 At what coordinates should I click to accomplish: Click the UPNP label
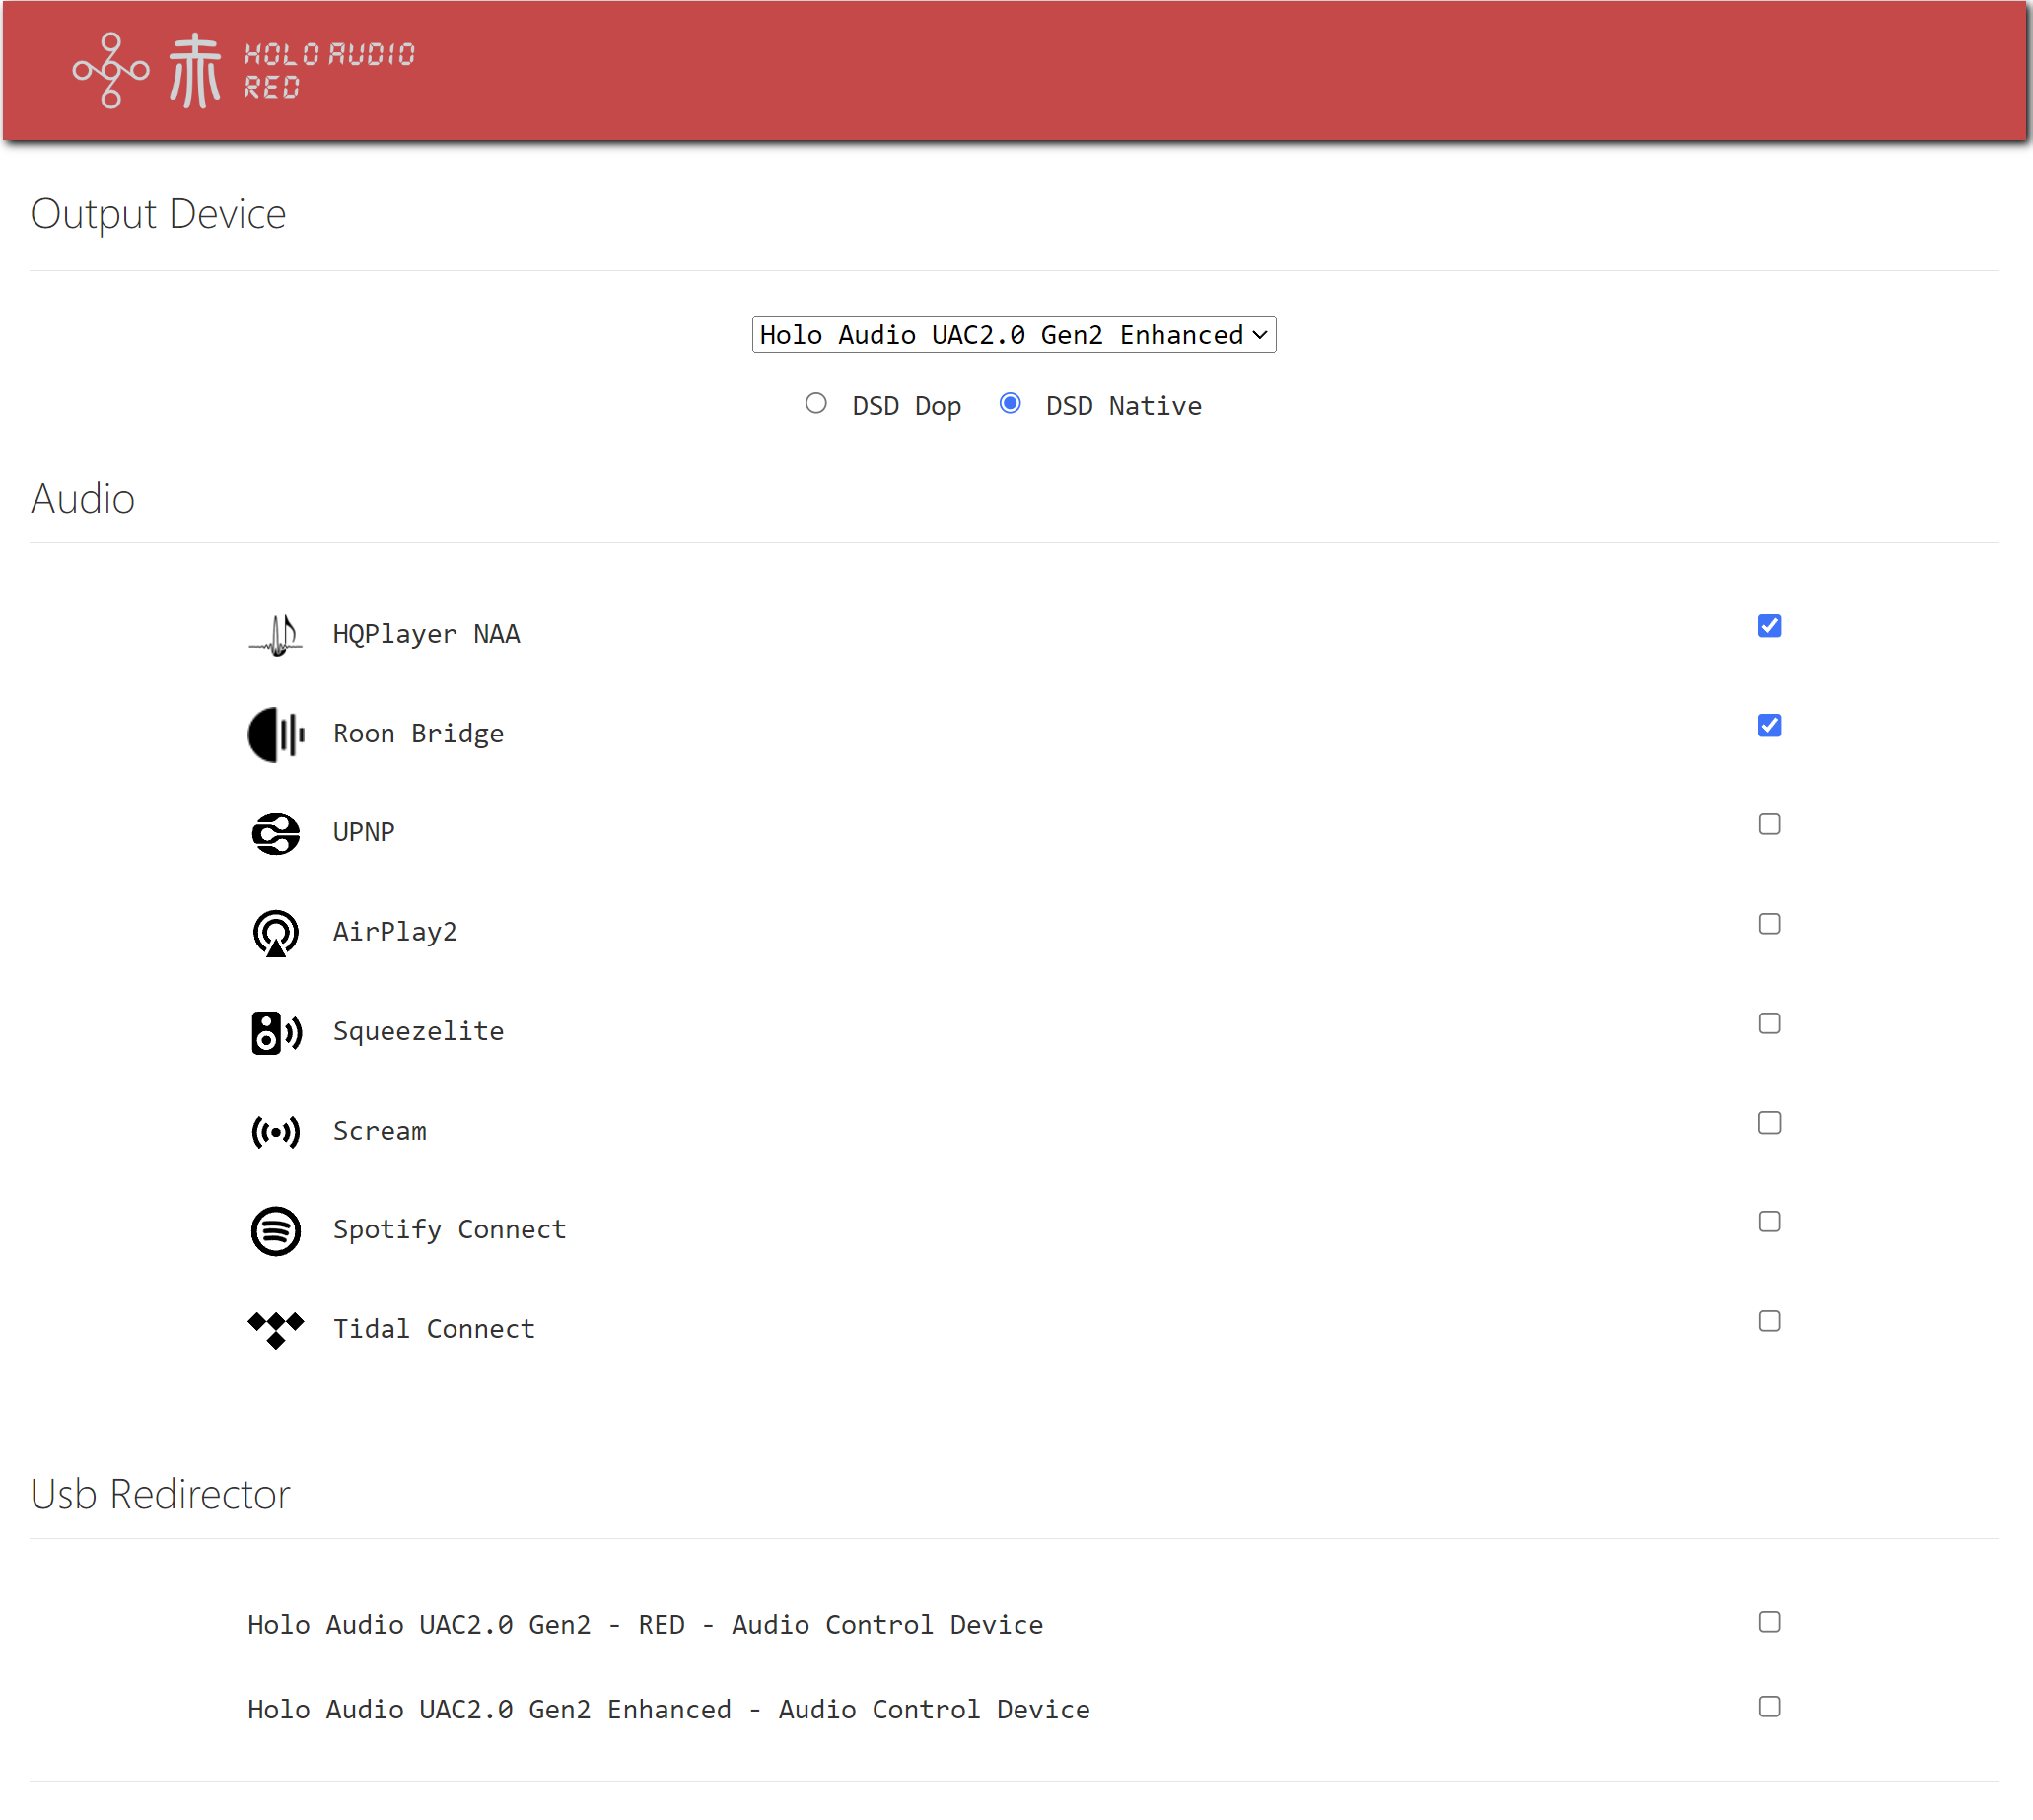click(x=363, y=832)
